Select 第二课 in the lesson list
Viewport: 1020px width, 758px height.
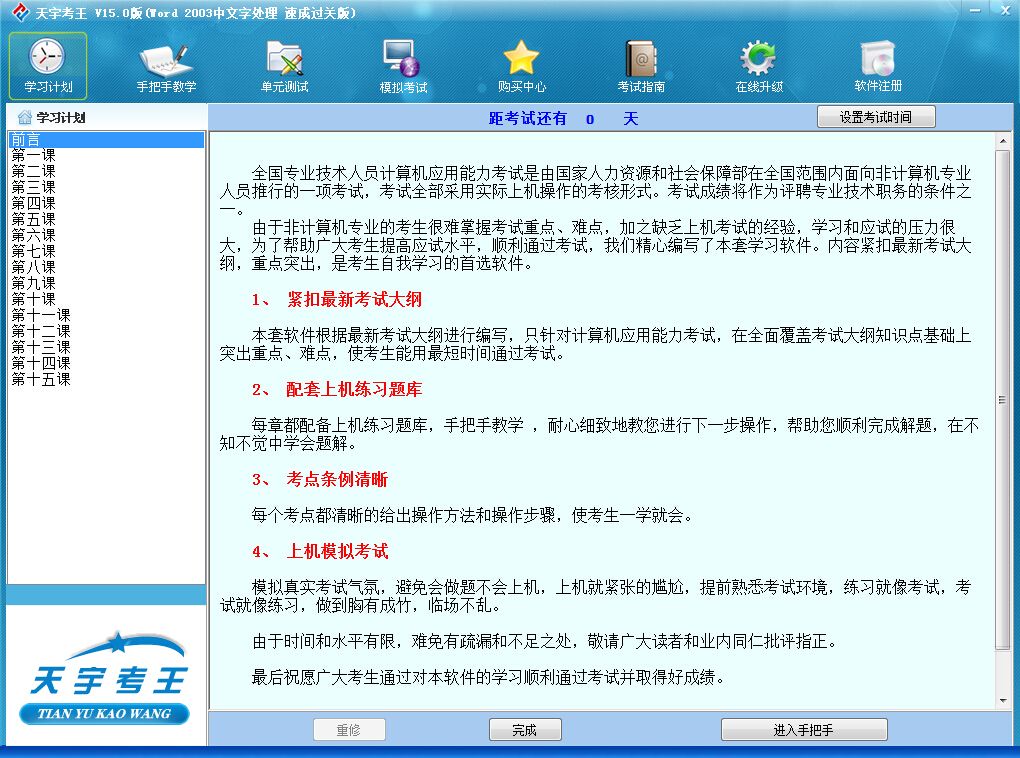[106, 171]
